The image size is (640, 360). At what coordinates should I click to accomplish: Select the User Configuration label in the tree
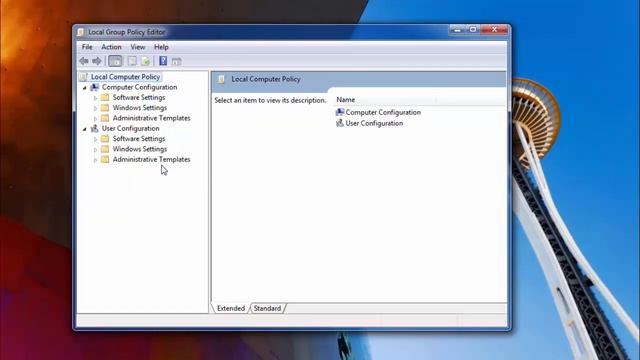[131, 129]
